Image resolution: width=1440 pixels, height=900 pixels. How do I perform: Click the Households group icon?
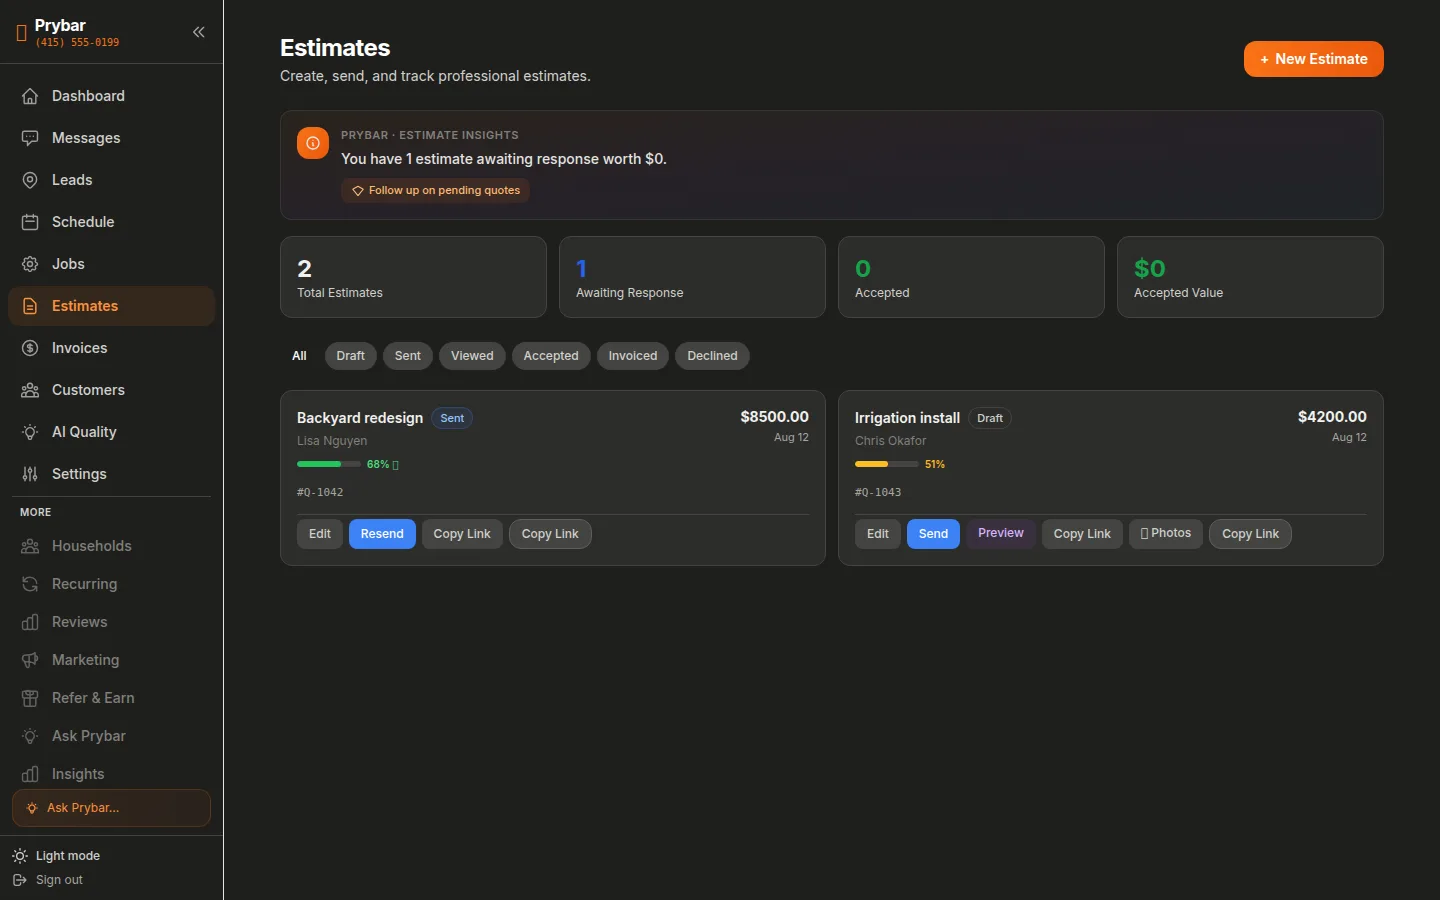30,546
